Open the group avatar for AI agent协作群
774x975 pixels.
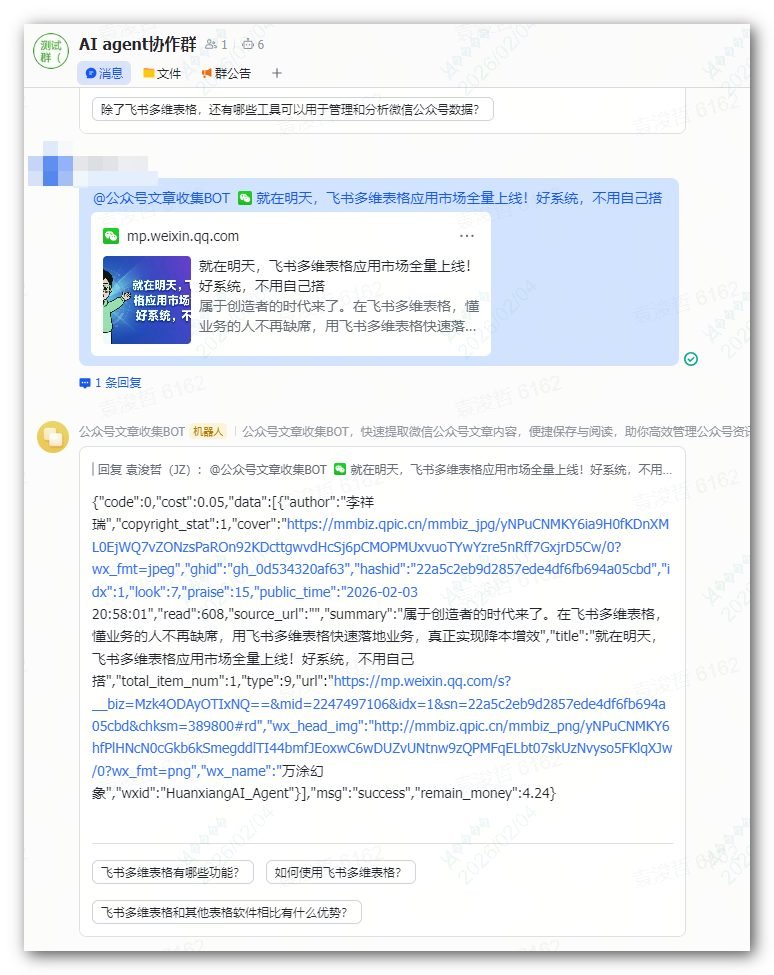point(51,51)
